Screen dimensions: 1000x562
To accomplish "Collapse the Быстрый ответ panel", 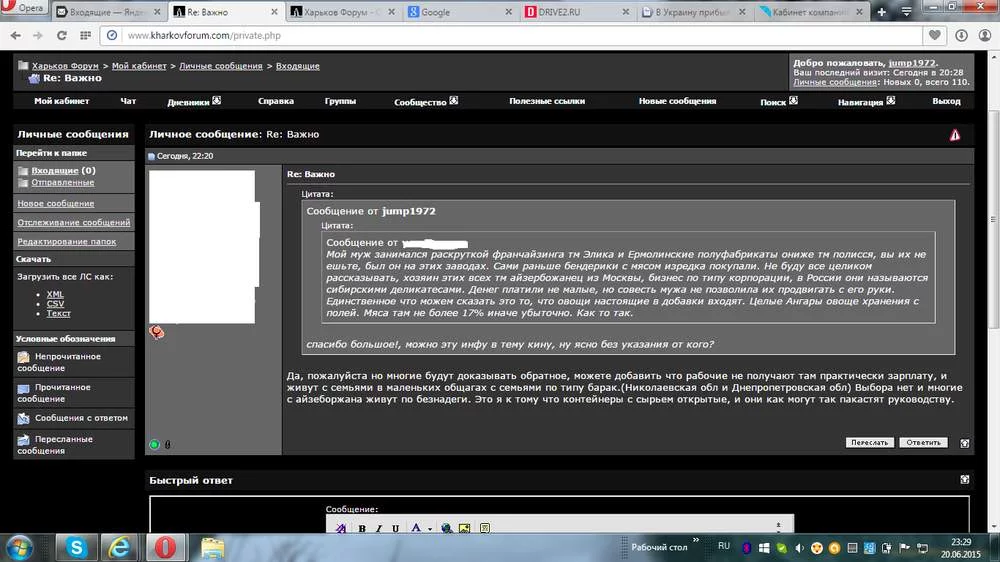I will [x=964, y=480].
